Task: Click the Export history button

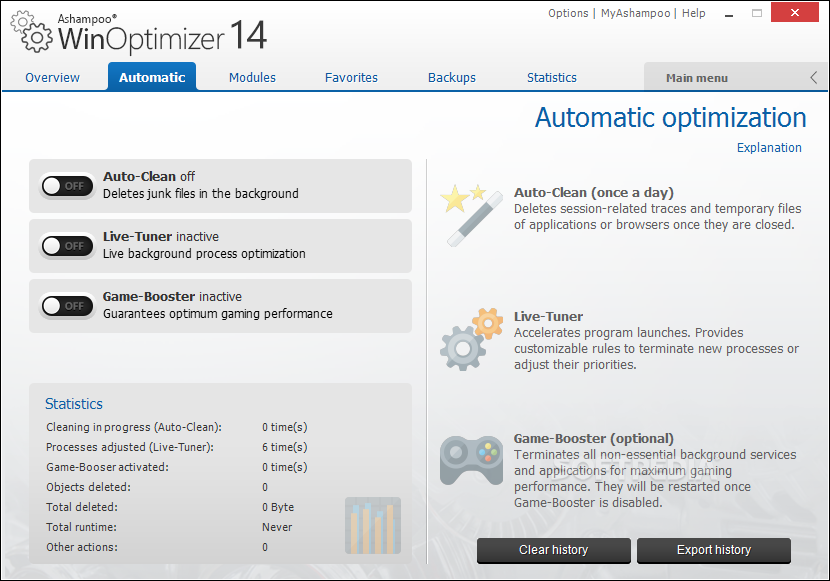Action: (714, 550)
